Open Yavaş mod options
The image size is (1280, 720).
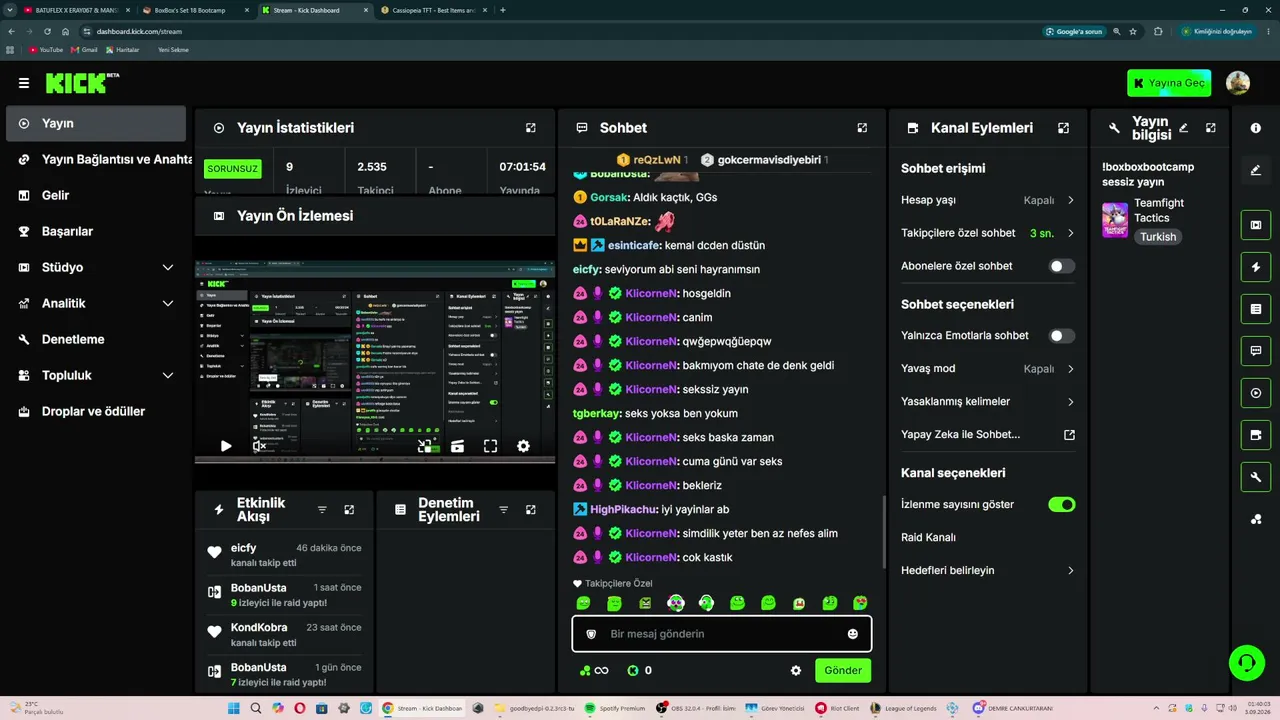[x=988, y=369]
